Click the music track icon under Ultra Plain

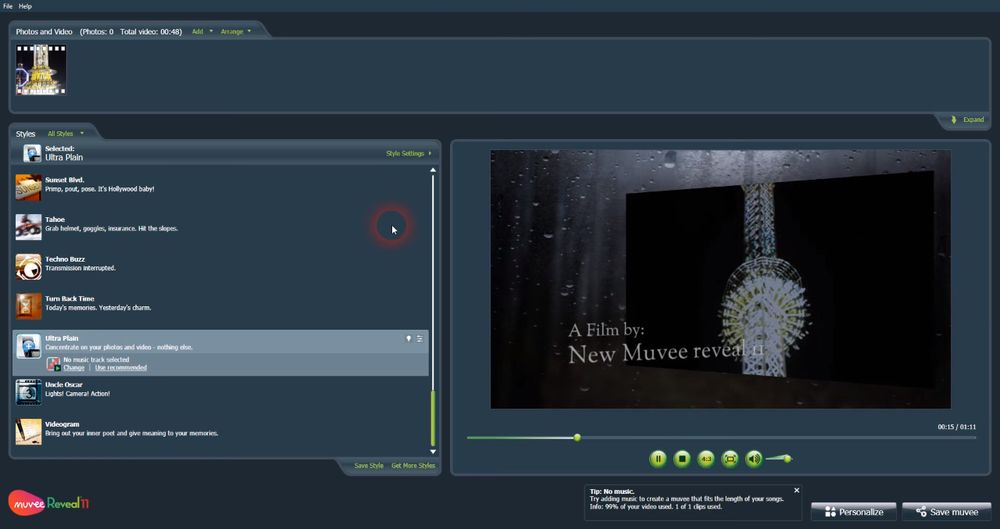(x=54, y=364)
